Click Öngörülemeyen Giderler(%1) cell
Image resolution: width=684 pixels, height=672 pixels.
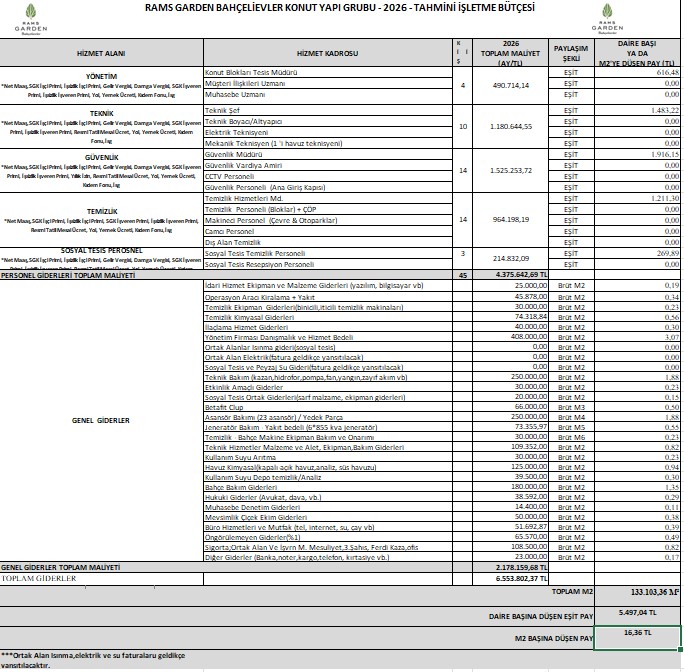click(328, 537)
